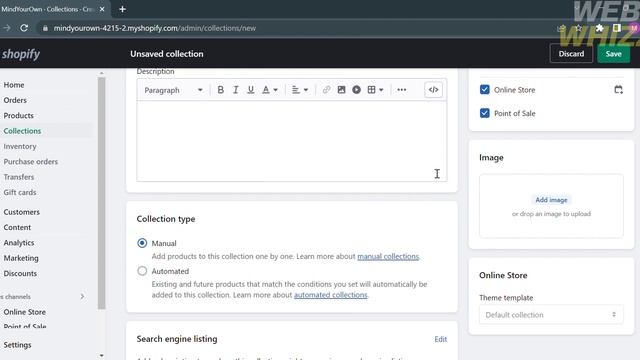Toggle bold formatting in description editor
The height and width of the screenshot is (360, 640).
pos(220,90)
